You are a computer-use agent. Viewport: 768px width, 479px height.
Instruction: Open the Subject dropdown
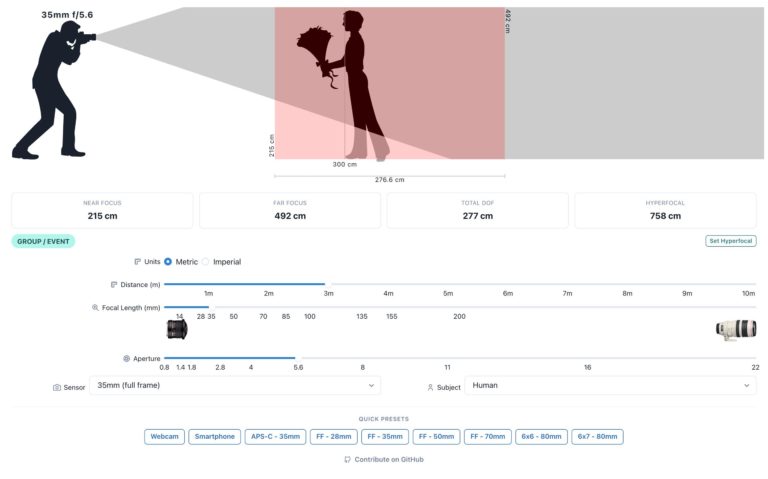610,385
